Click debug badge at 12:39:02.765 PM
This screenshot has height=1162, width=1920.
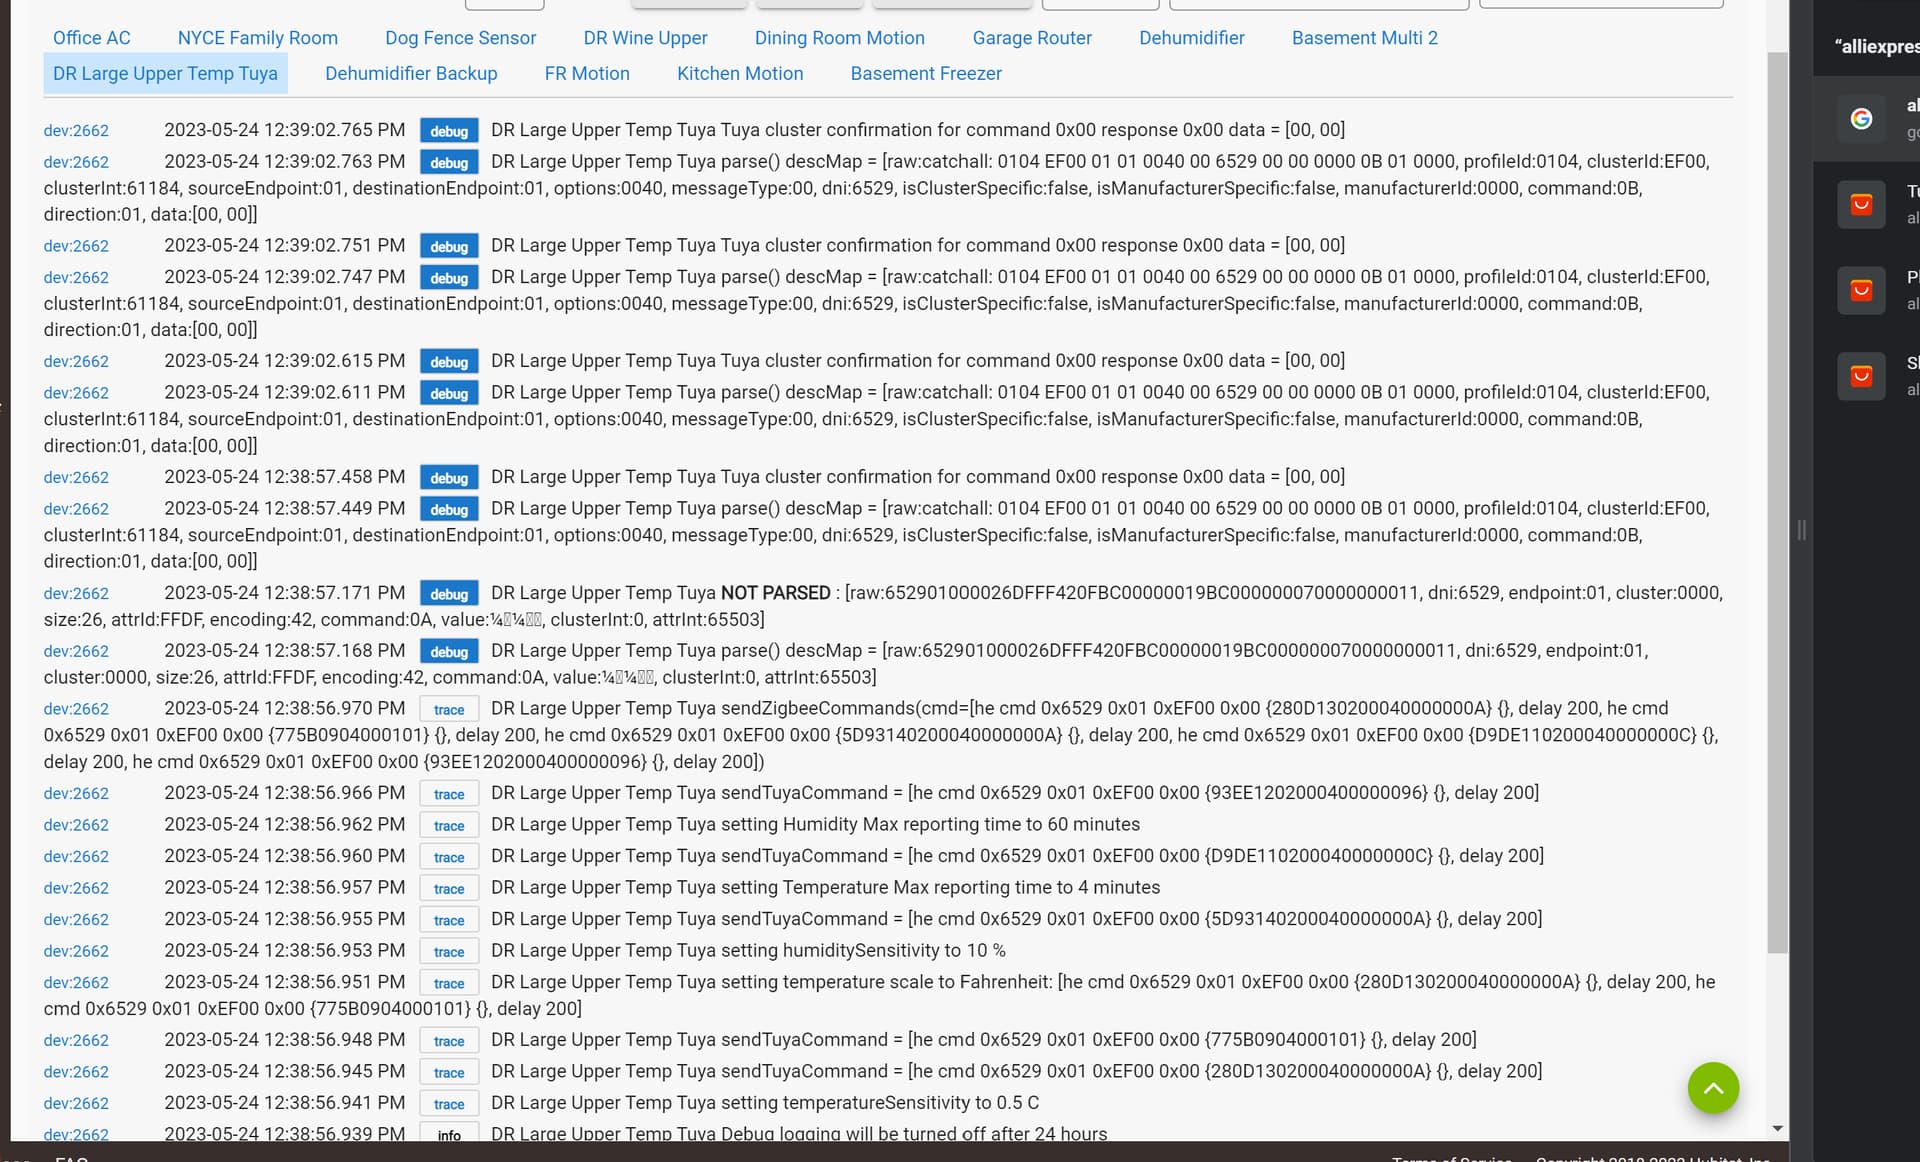pos(449,131)
